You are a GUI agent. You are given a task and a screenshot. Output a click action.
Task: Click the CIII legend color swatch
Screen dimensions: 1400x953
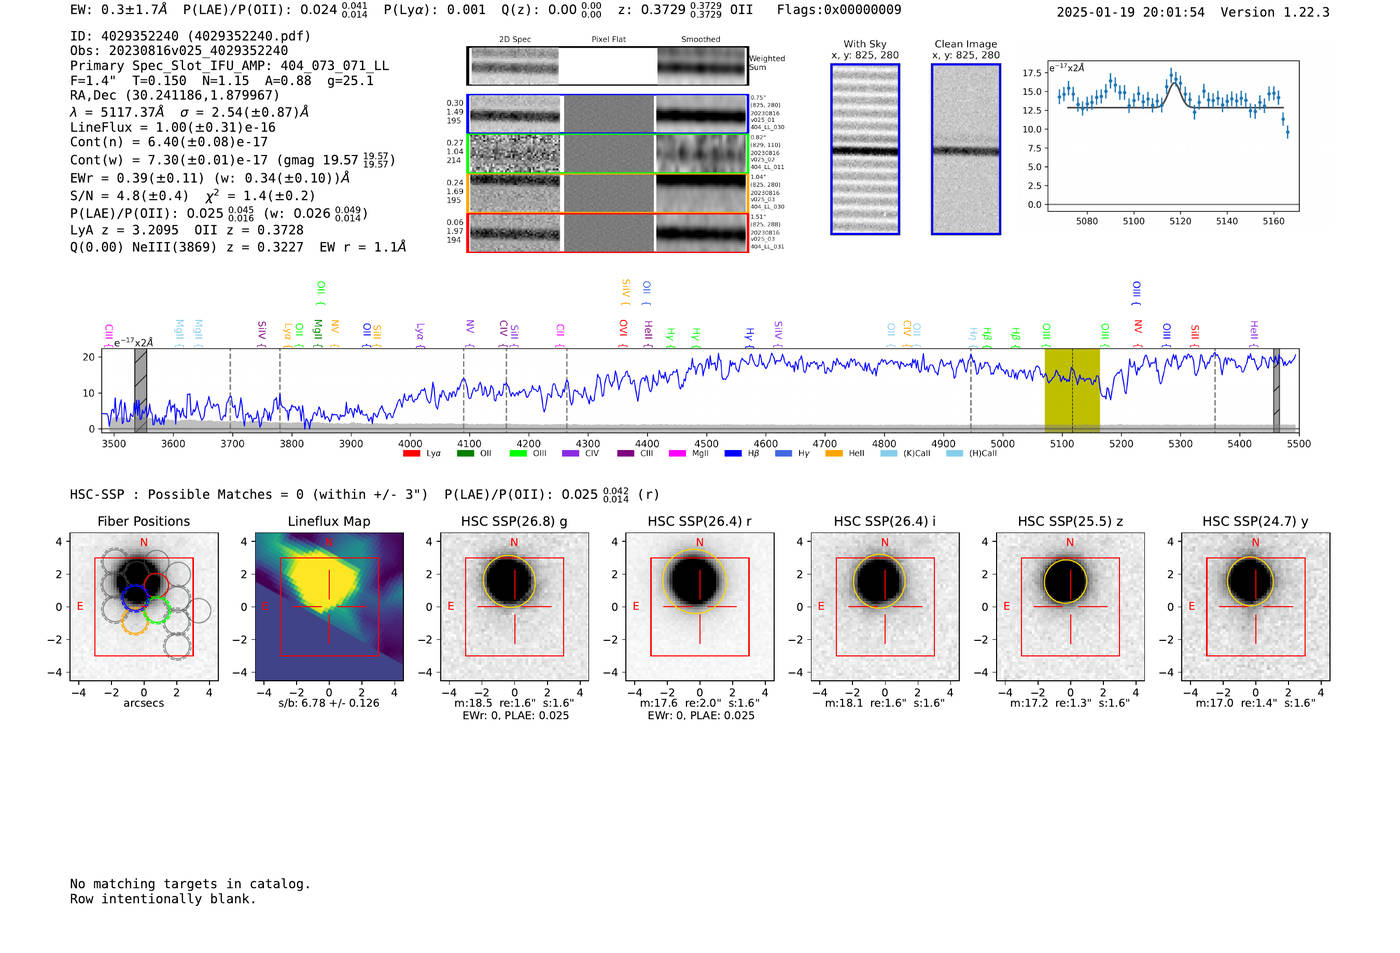(x=625, y=454)
